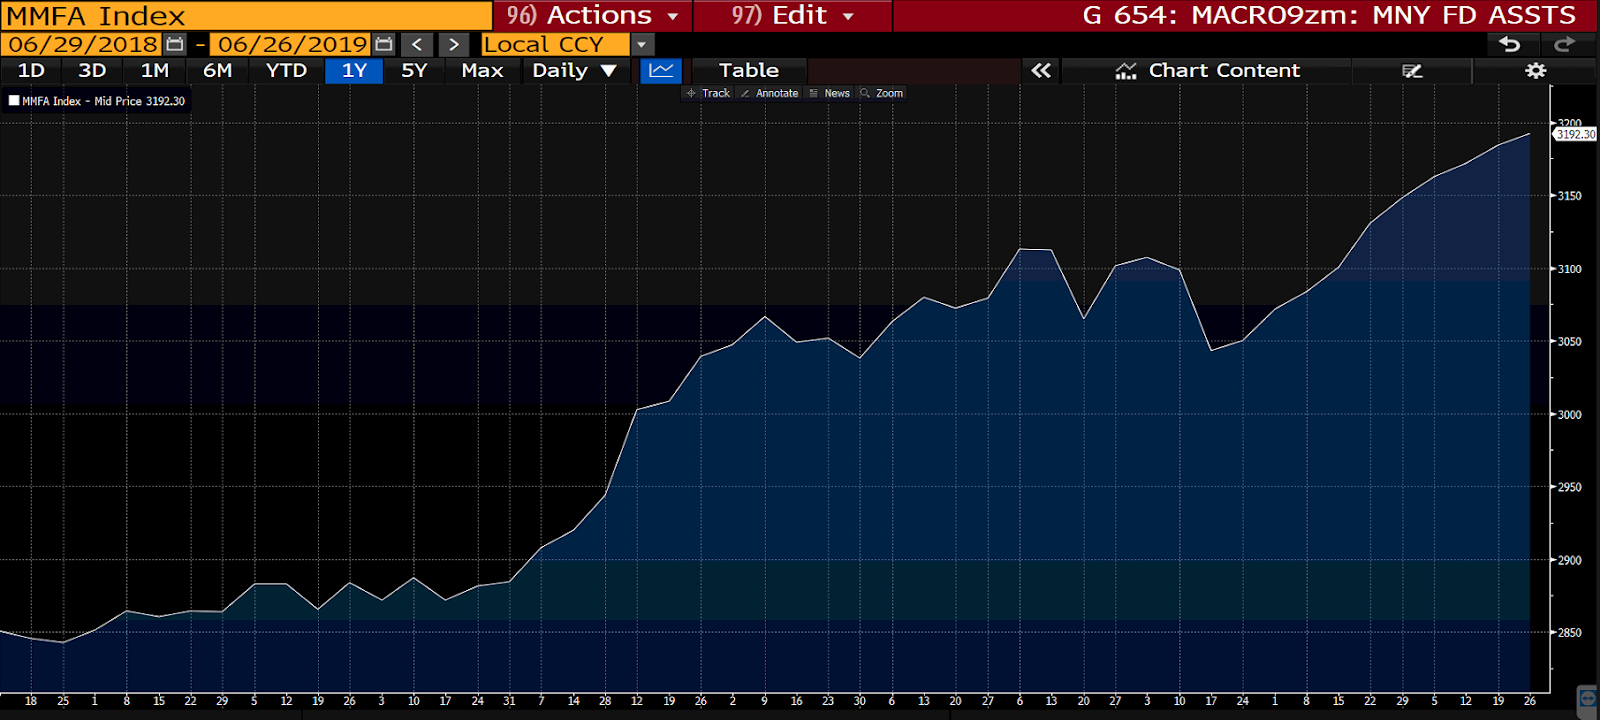Click the 2850 y-axis label

tap(1569, 632)
